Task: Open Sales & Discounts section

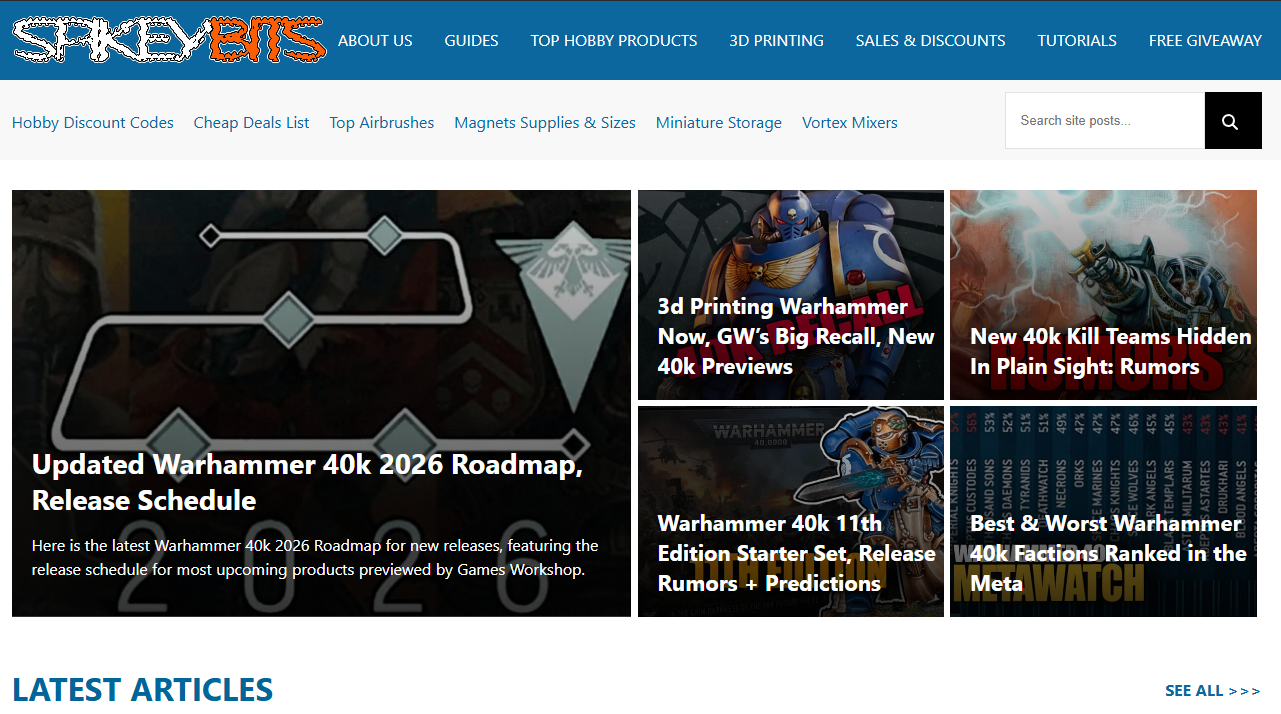Action: [x=930, y=41]
